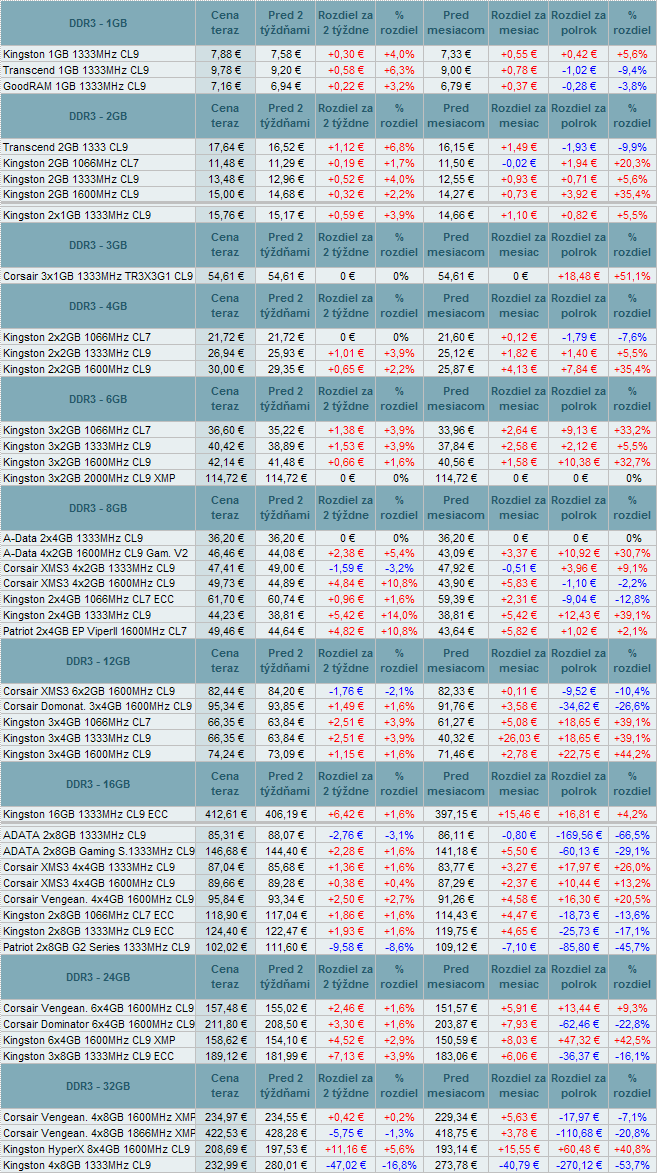Select the -270,12 € half-year difference cell
The height and width of the screenshot is (1173, 657).
[578, 1165]
